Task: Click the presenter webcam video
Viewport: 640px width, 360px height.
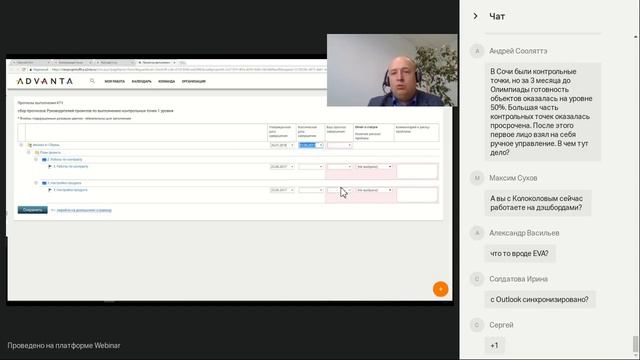Action: 392,70
